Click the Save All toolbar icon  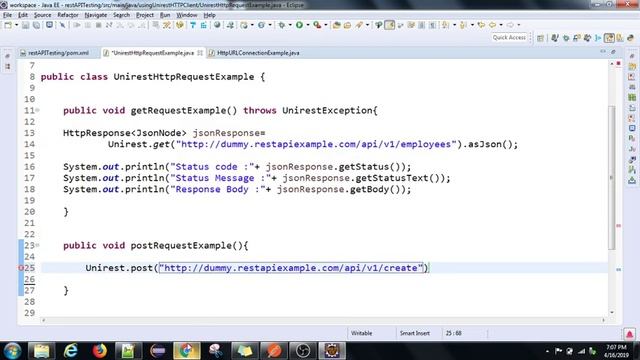coord(36,25)
